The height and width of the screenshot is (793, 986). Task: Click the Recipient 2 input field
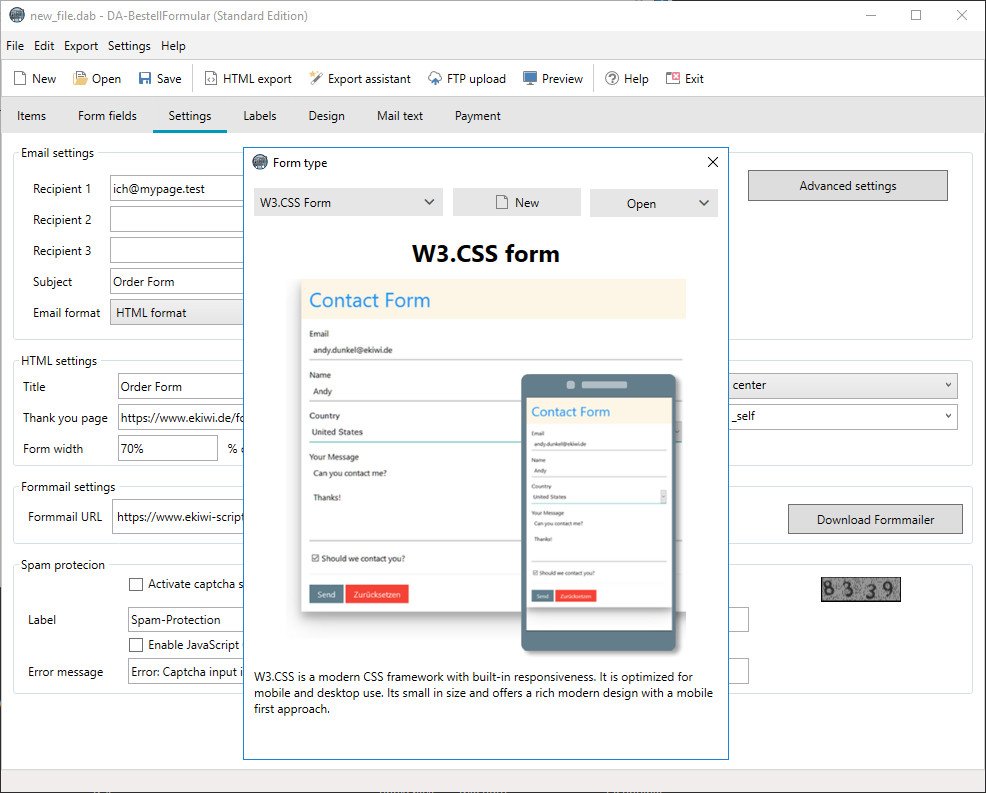pos(177,220)
